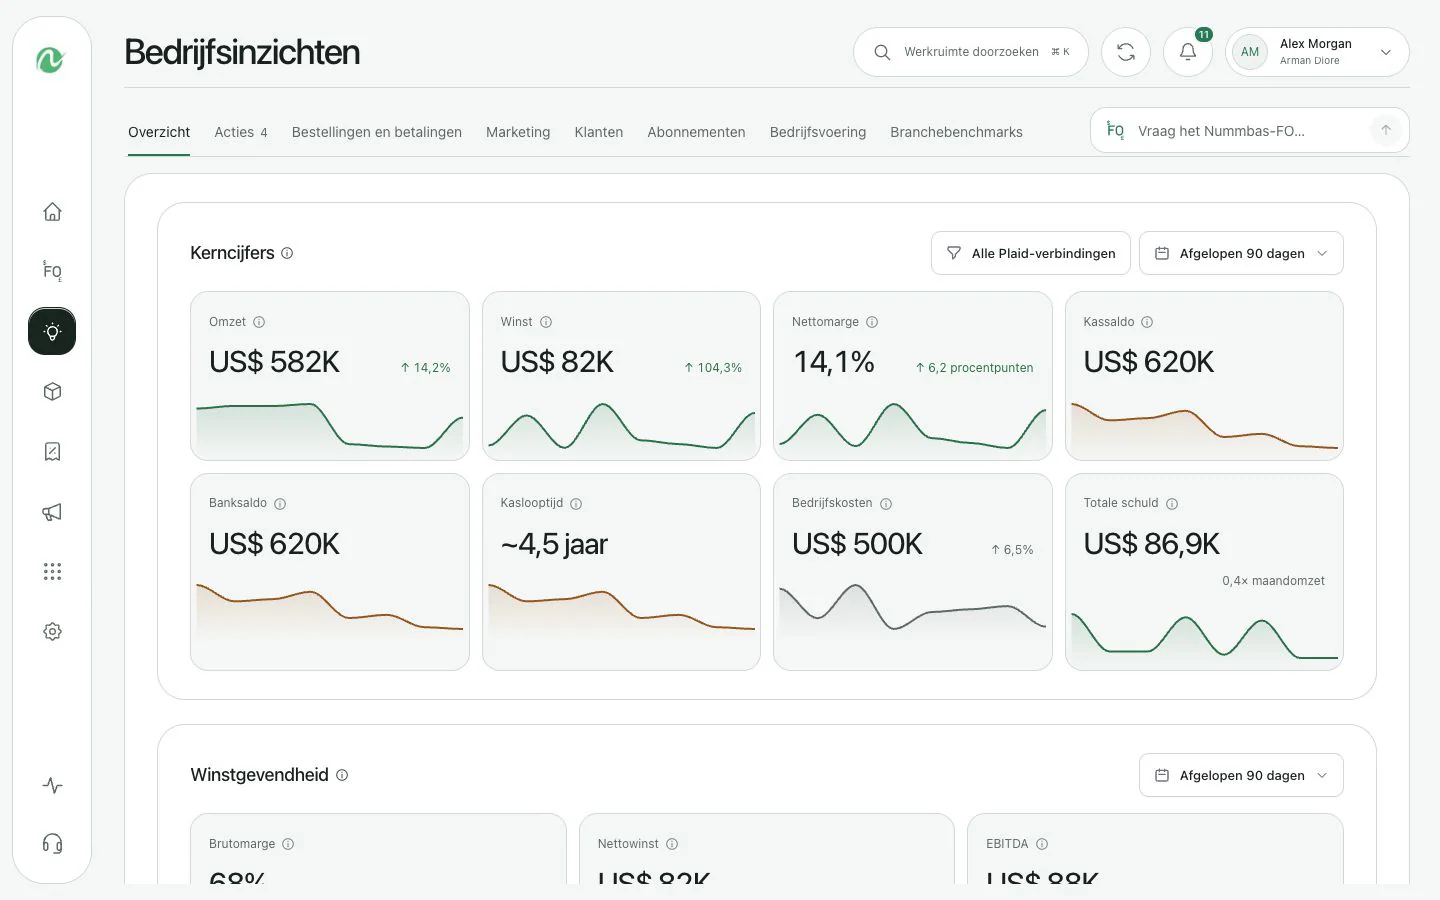The image size is (1440, 900).
Task: Open the FO assistant sidebar icon
Action: (x=52, y=271)
